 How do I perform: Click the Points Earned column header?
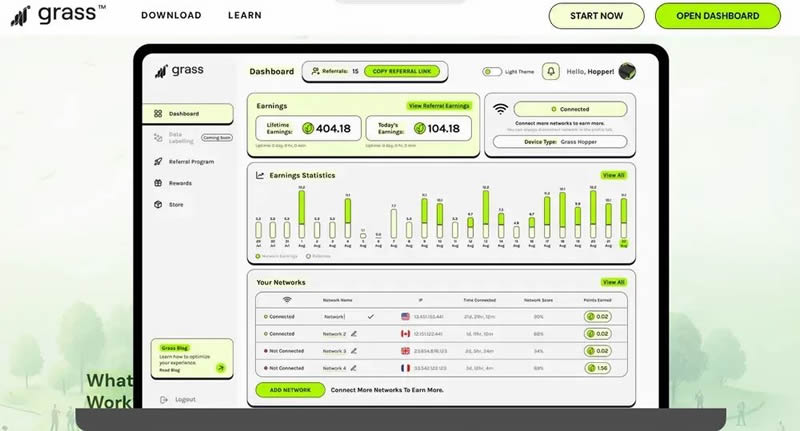(597, 300)
